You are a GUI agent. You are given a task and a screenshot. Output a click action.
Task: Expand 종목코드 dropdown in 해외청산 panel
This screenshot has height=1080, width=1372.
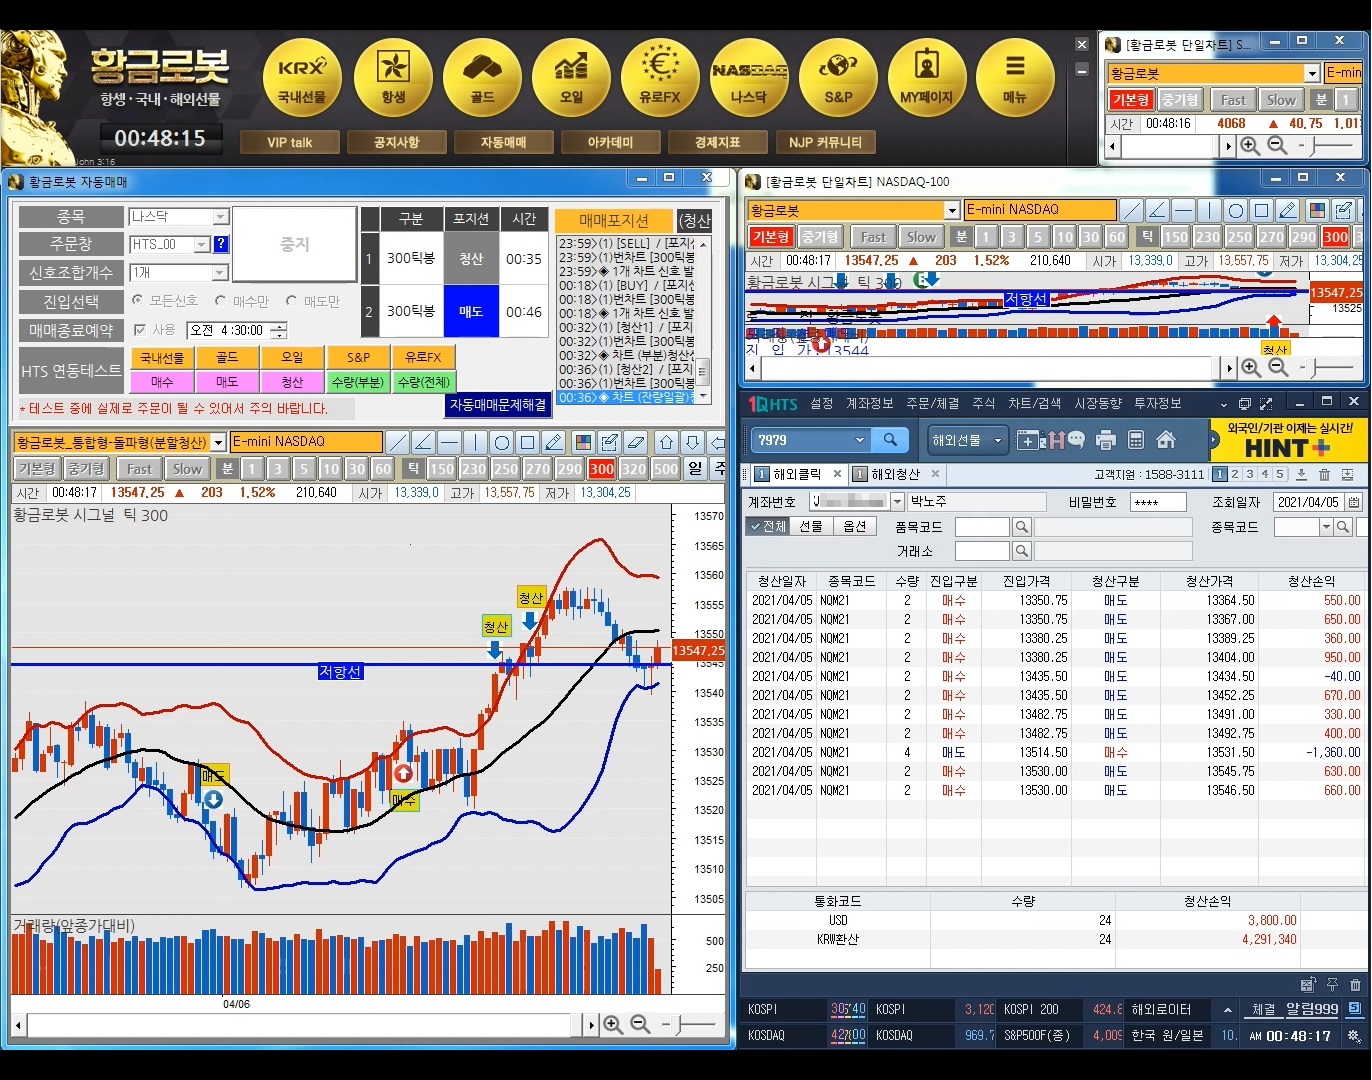click(1325, 527)
